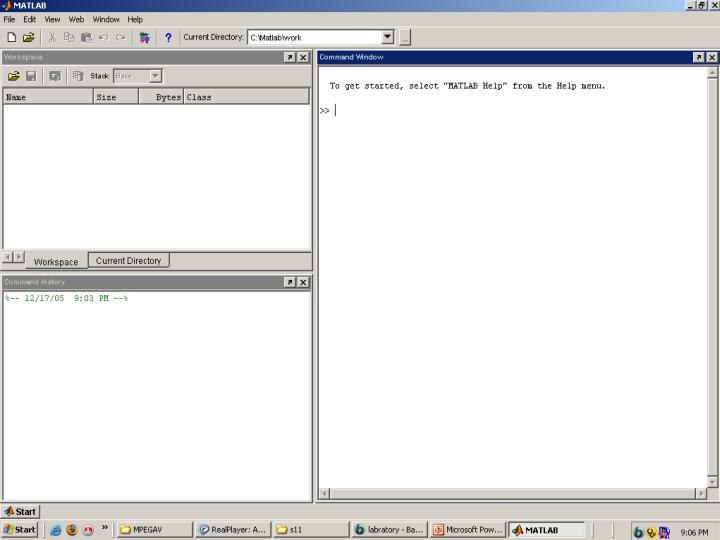Expand the quick launch chevron
Viewport: 720px width, 540px height.
click(x=105, y=527)
